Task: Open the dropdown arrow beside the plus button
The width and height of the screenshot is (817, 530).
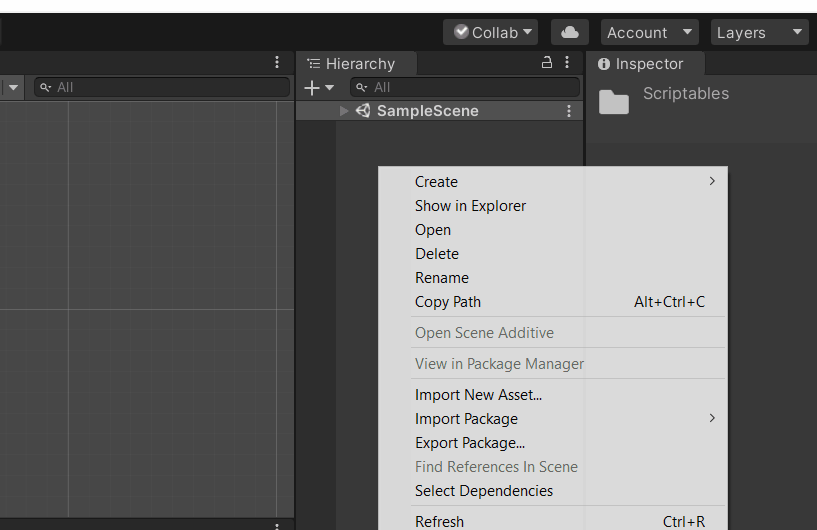Action: (329, 88)
